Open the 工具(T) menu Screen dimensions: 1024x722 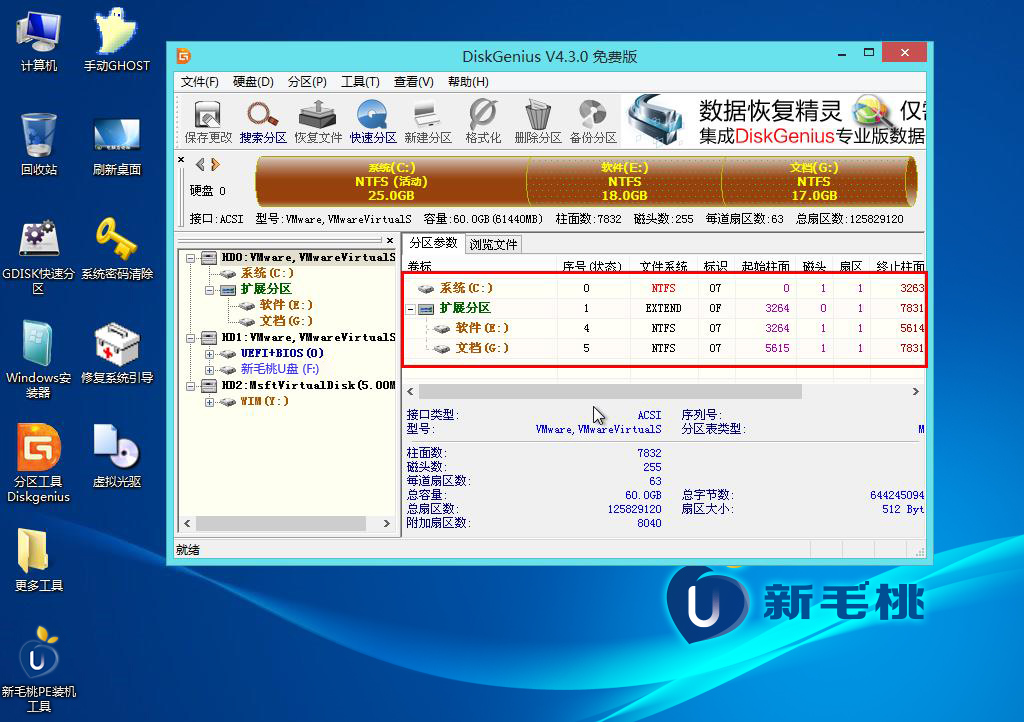click(x=360, y=82)
